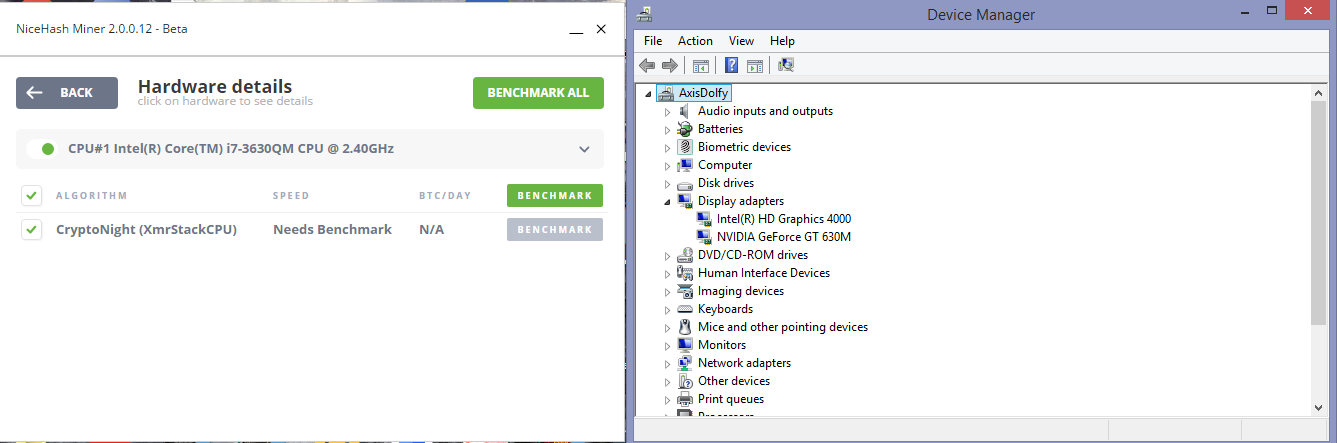This screenshot has width=1337, height=443.
Task: Click the Computer category icon
Action: (x=685, y=165)
